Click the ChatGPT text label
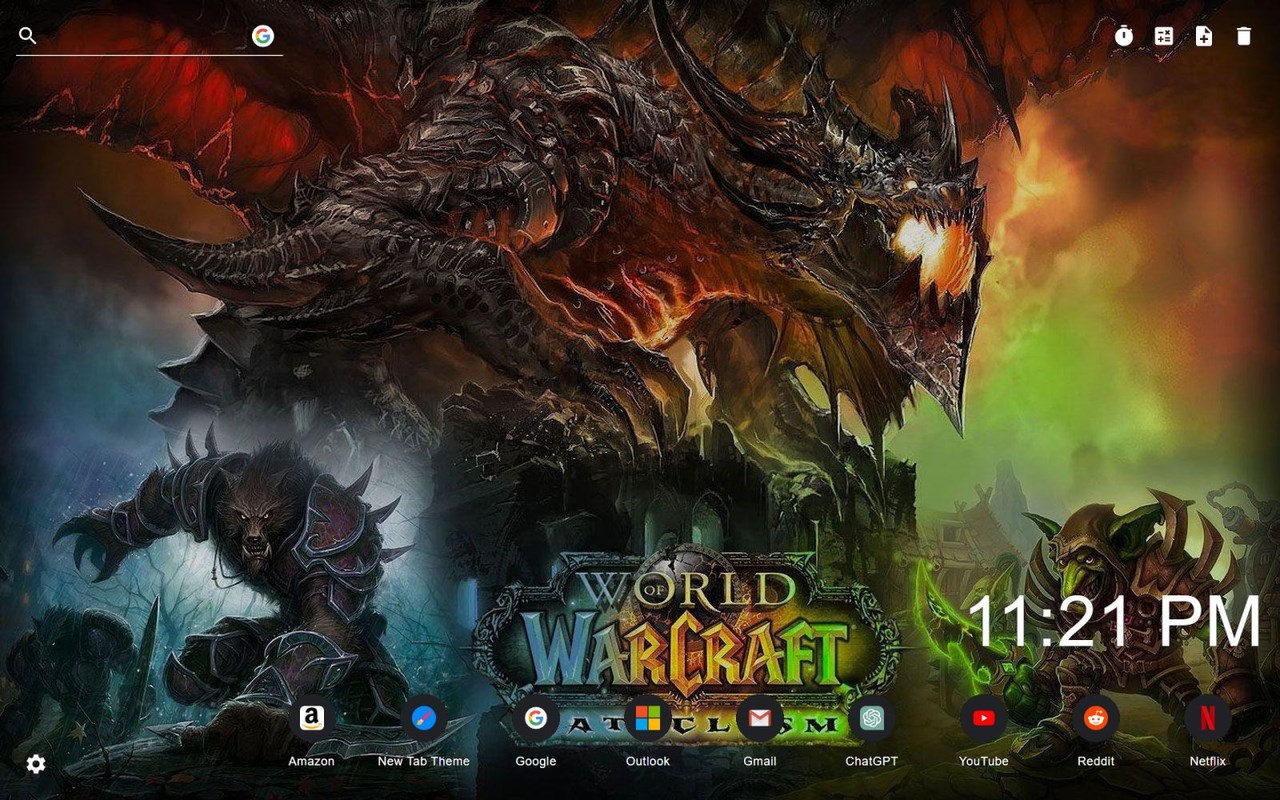This screenshot has width=1280, height=800. click(x=873, y=761)
